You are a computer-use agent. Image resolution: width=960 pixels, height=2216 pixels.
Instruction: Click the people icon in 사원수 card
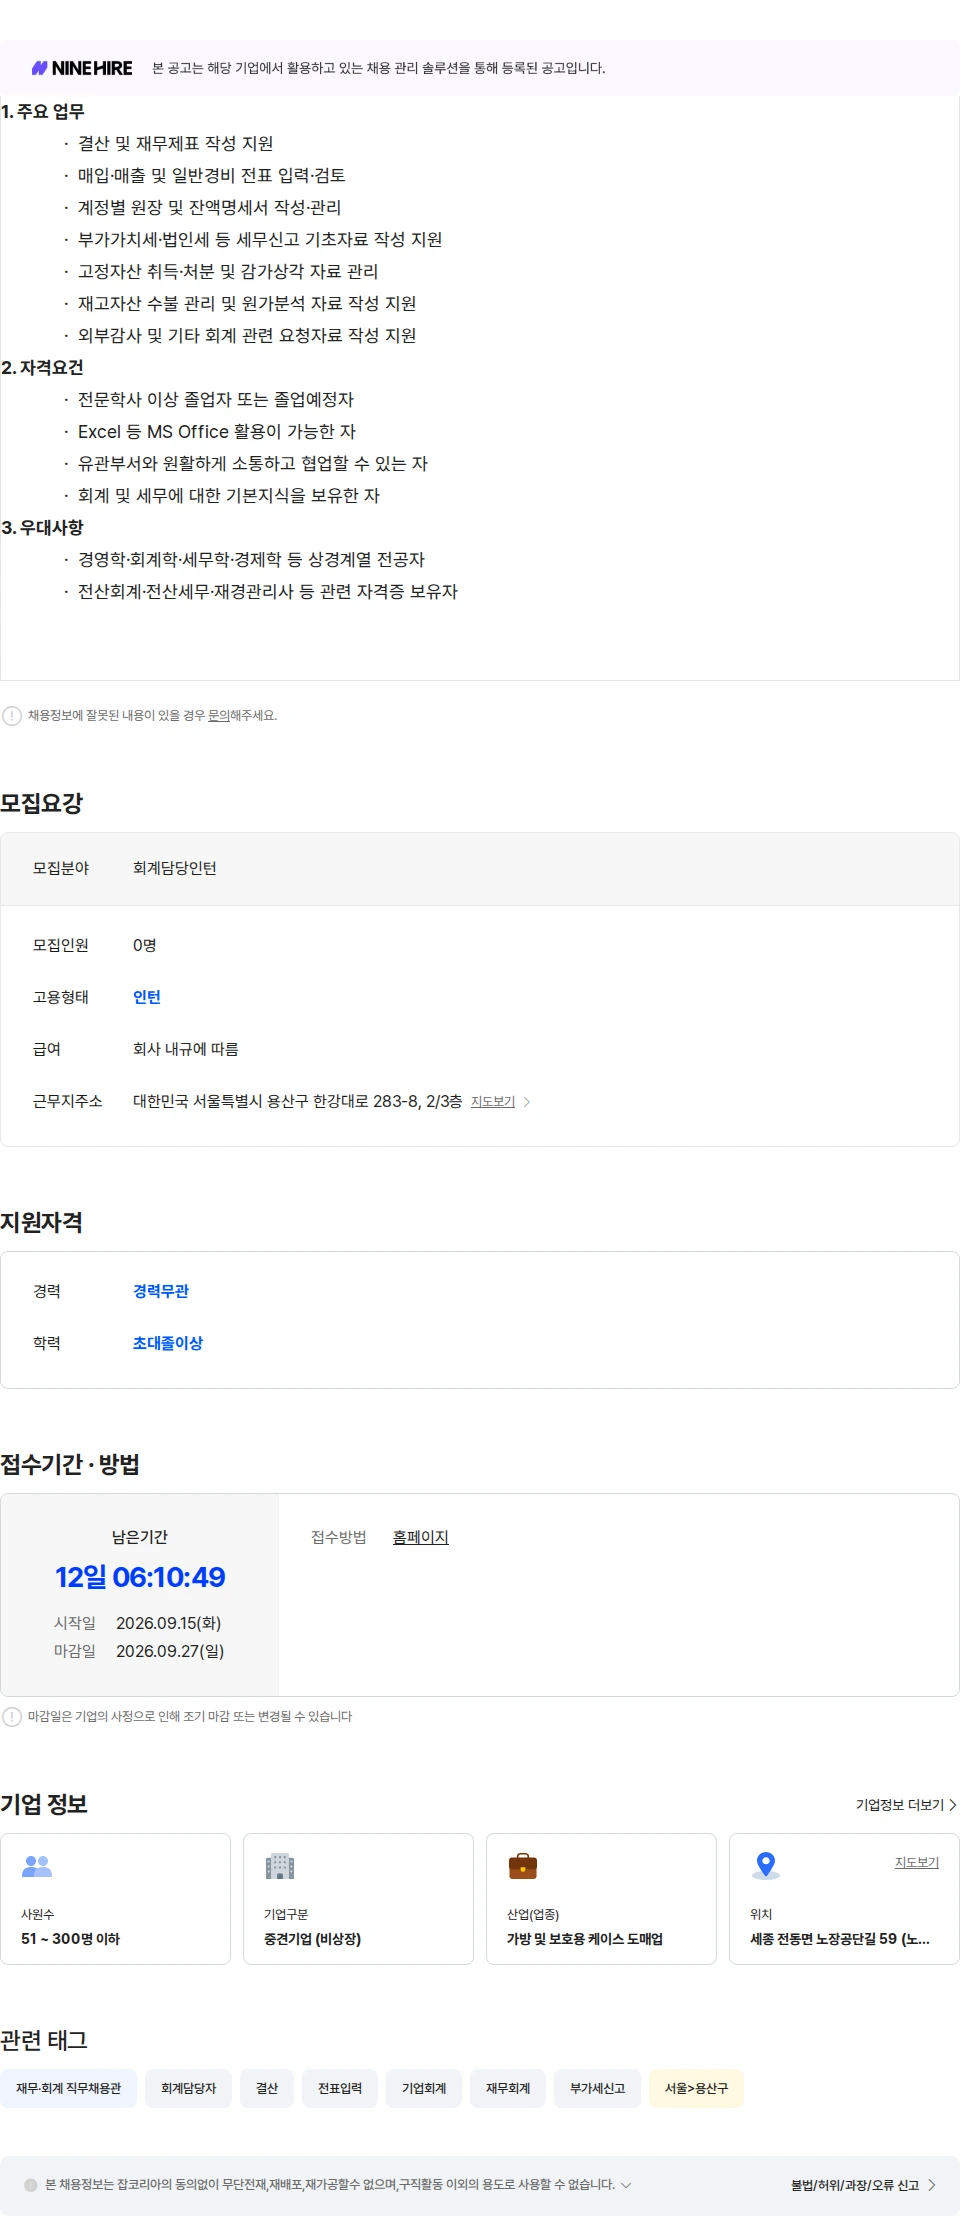tap(37, 1866)
